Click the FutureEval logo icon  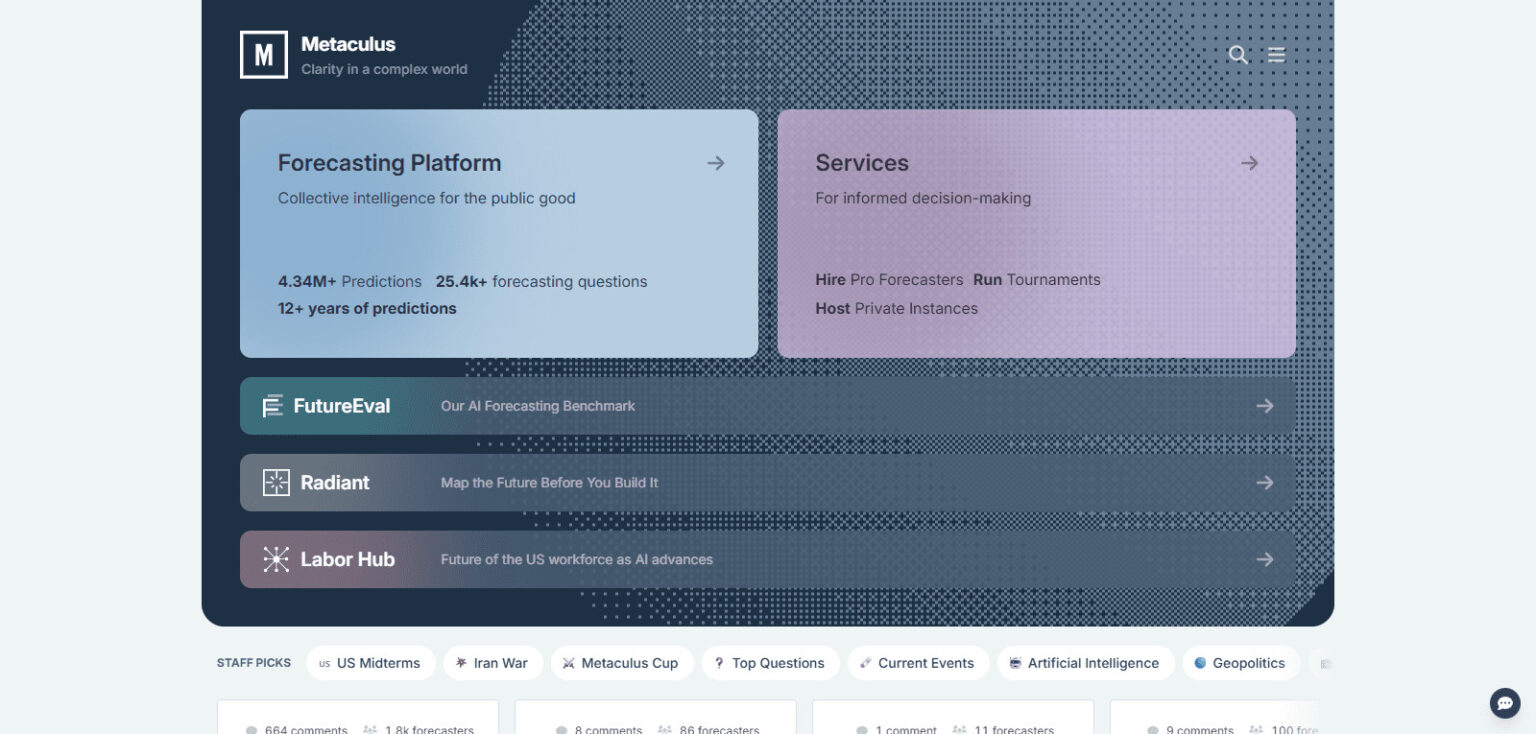[273, 406]
